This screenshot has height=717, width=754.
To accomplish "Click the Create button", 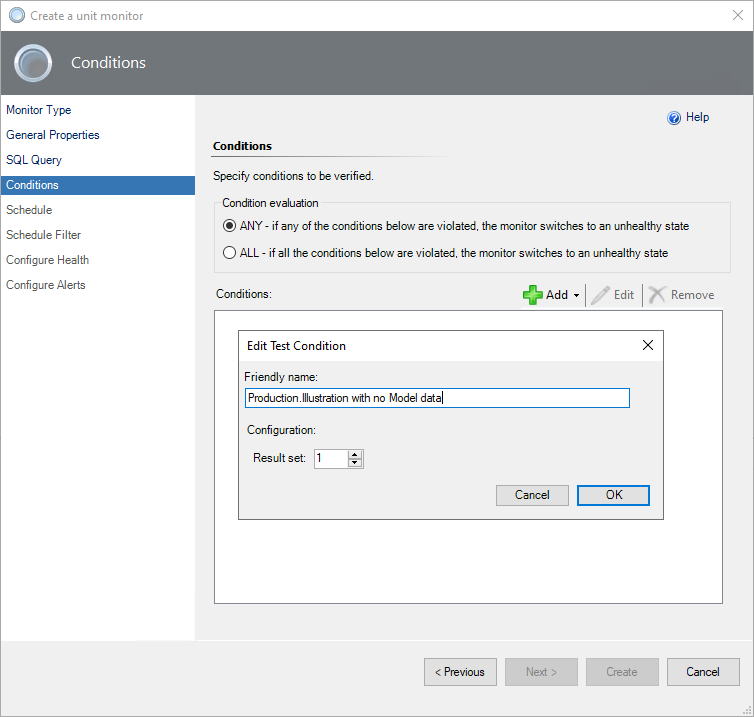I will coord(622,672).
